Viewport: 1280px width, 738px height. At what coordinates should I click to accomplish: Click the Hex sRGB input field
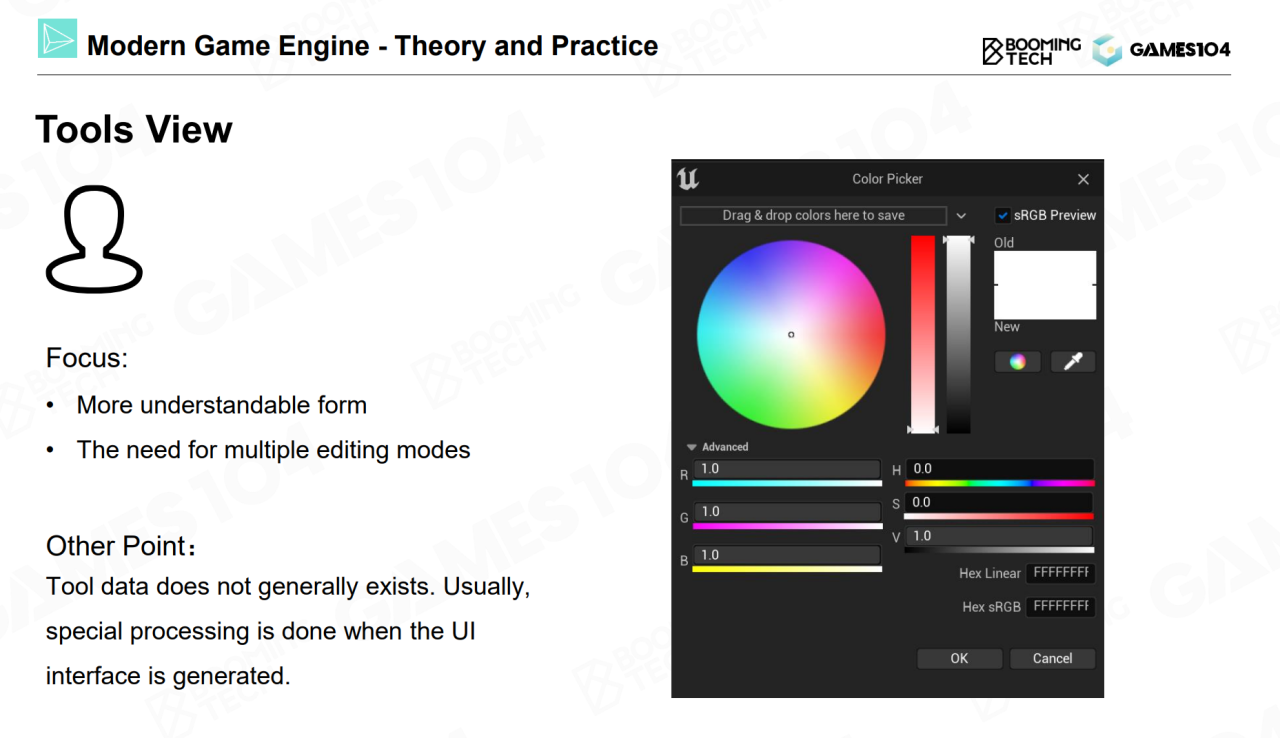coord(1060,606)
